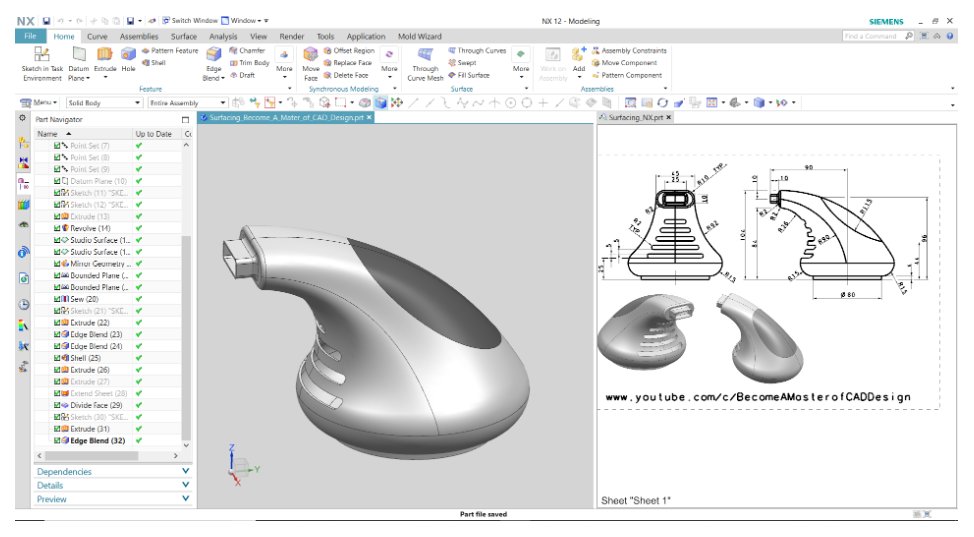The height and width of the screenshot is (537, 974).
Task: Toggle checkbox for Revolve (14) feature
Action: tap(57, 228)
